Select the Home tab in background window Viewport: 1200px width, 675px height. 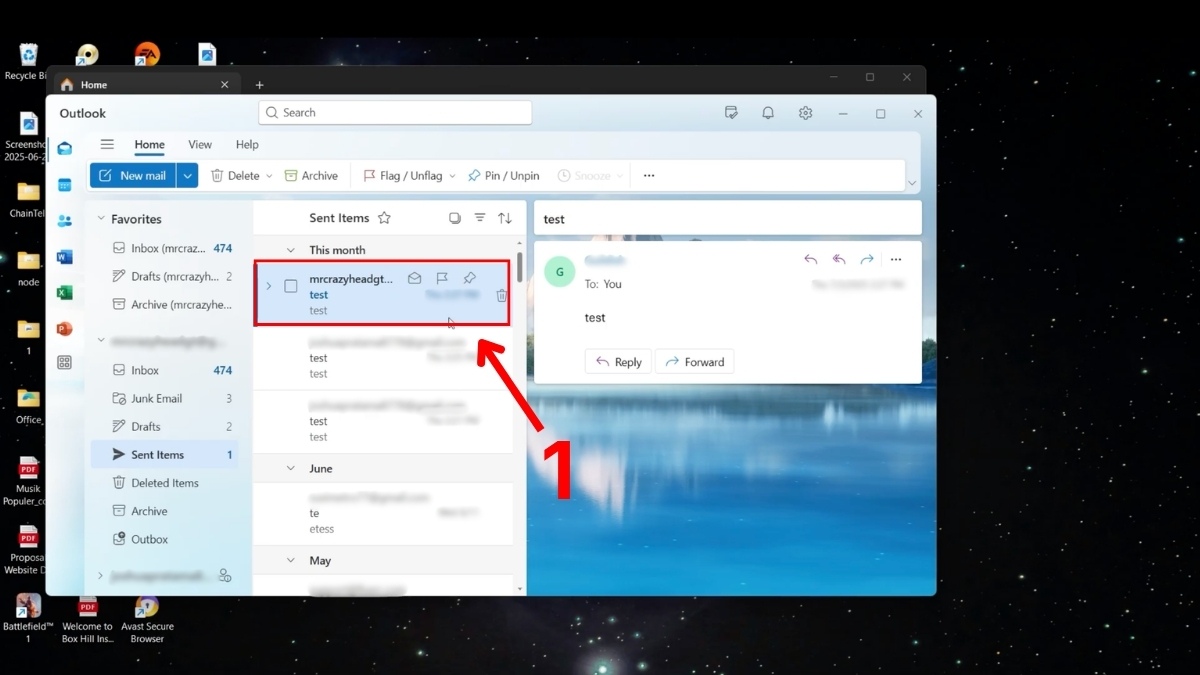click(x=144, y=85)
